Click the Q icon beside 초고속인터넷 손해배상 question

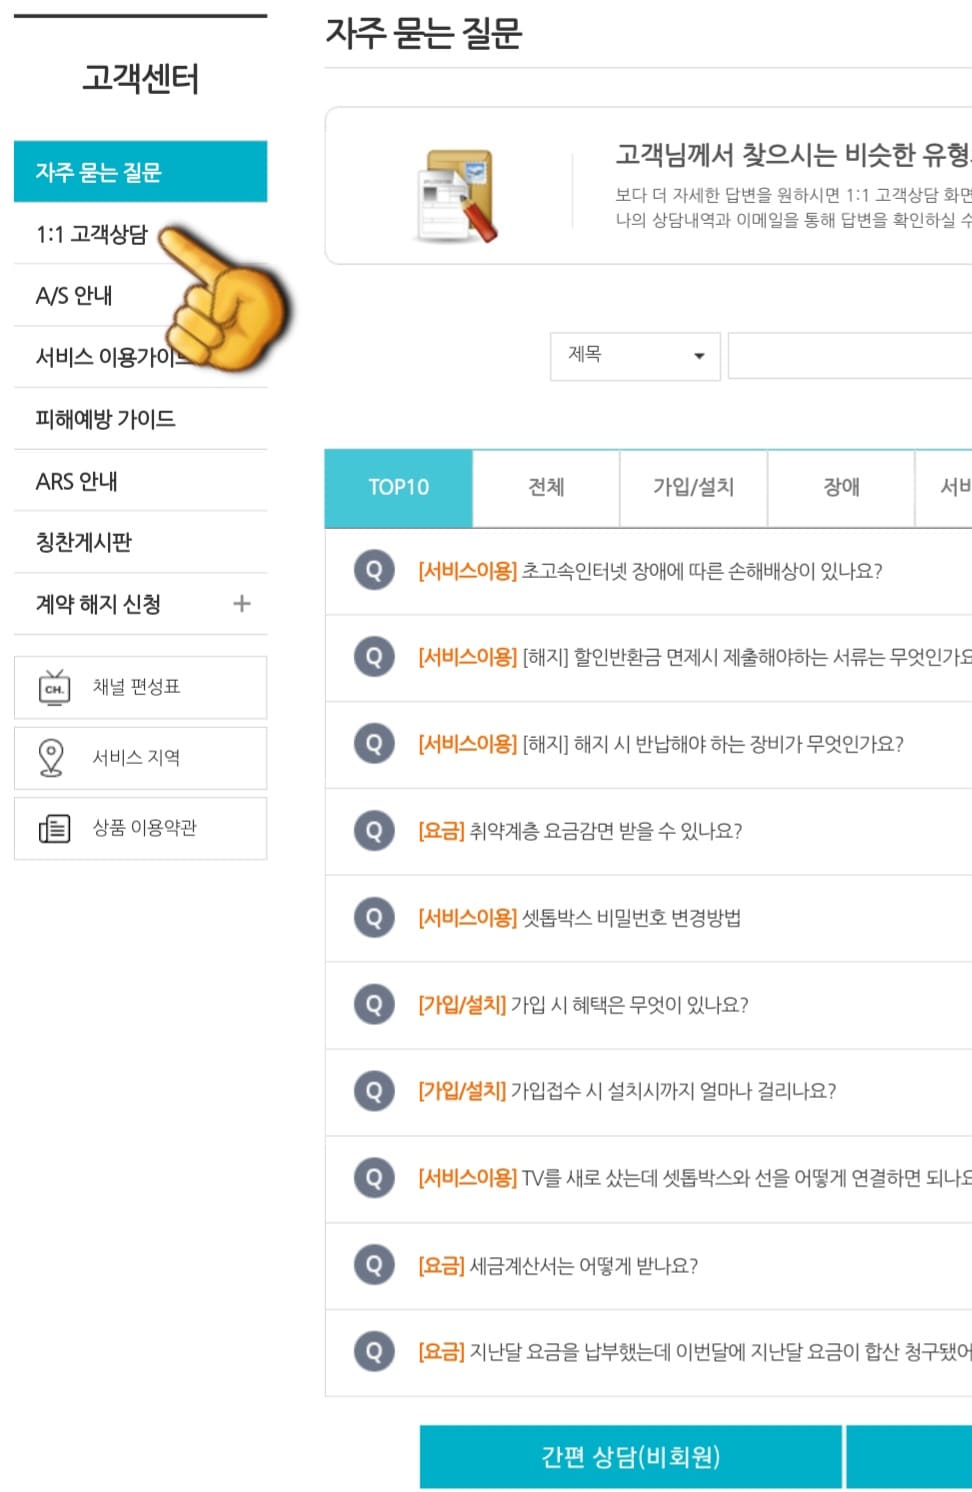(373, 571)
